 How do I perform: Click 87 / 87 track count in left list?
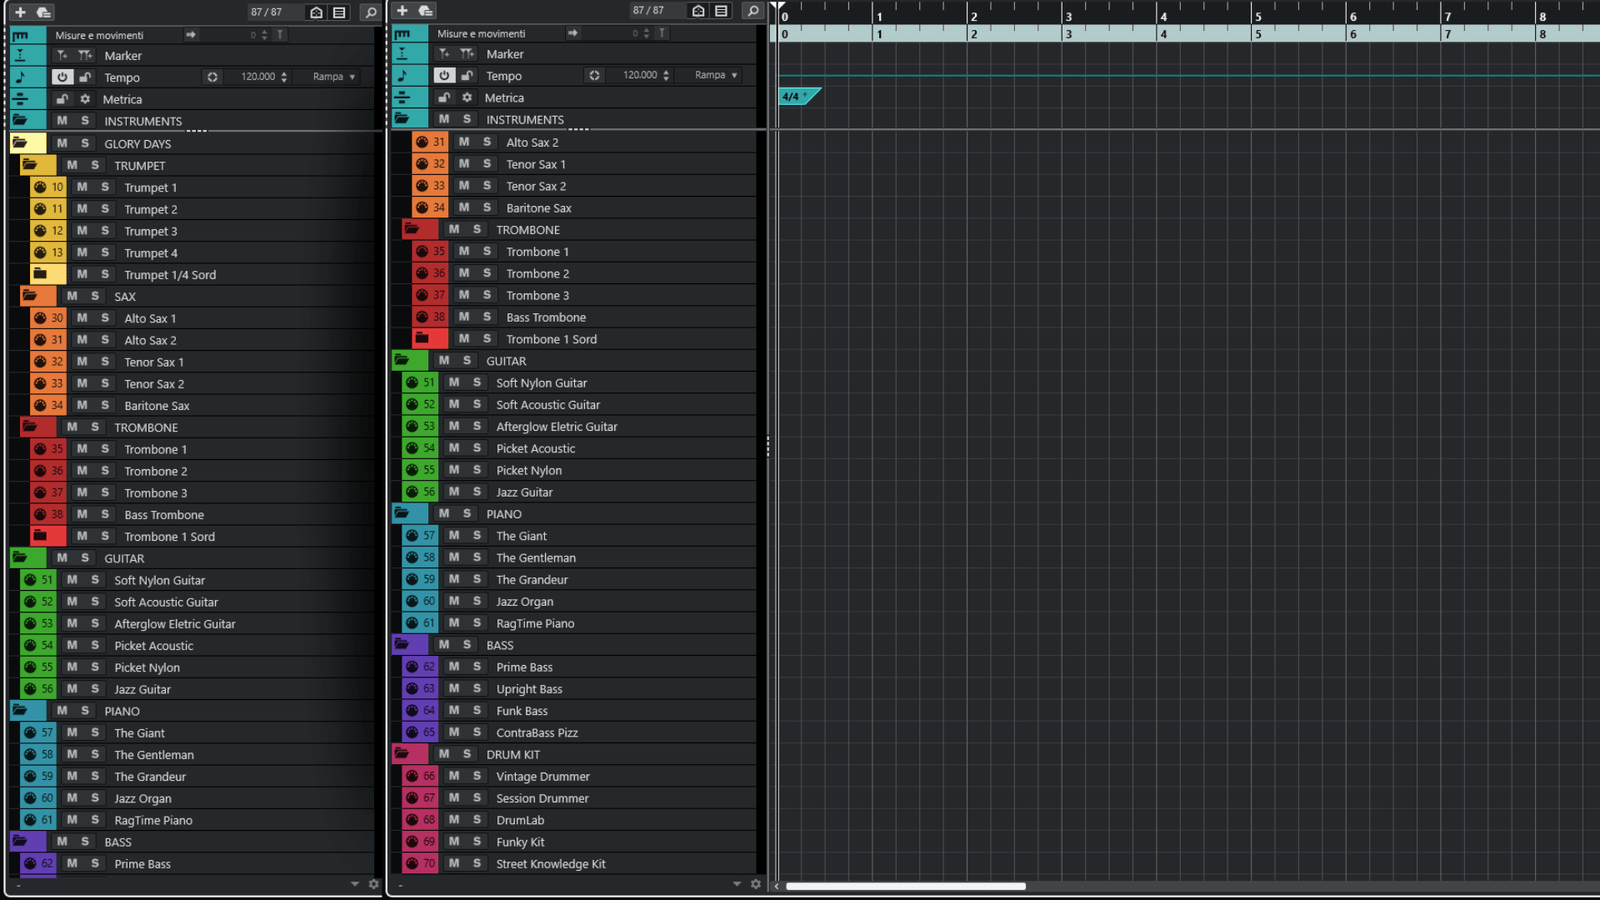click(266, 12)
